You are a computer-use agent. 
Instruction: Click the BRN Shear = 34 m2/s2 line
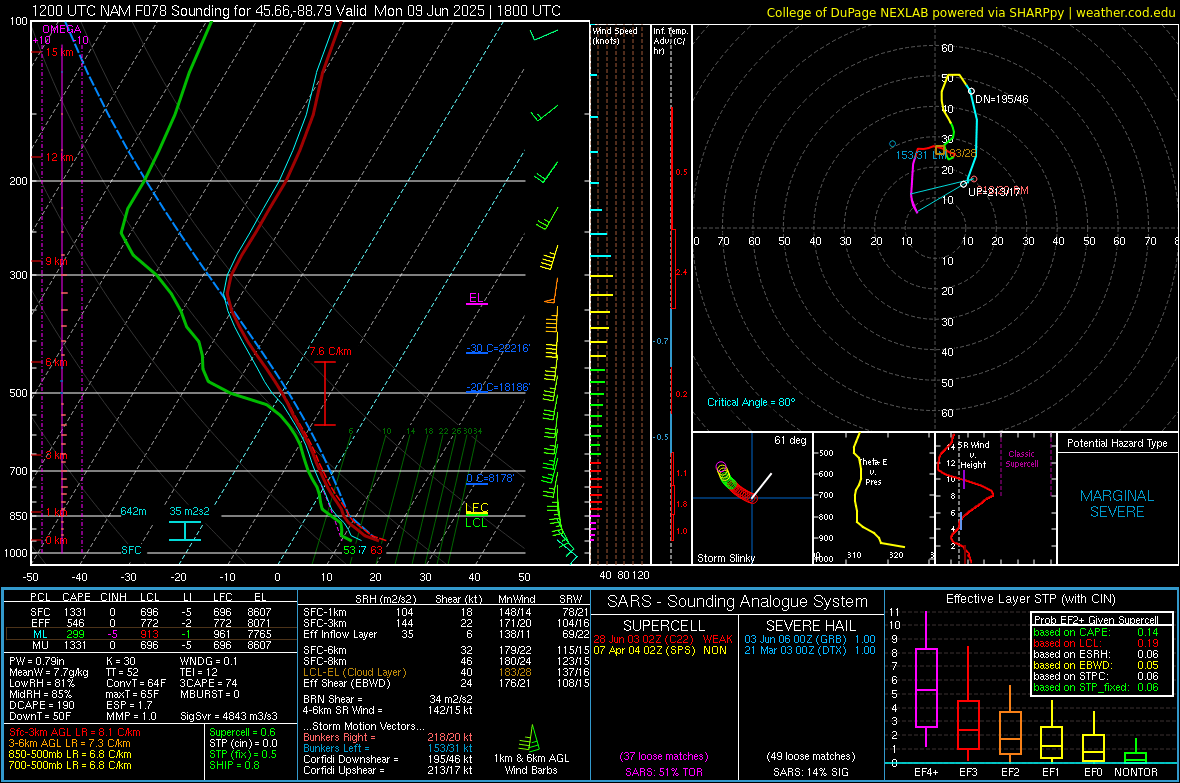[388, 699]
